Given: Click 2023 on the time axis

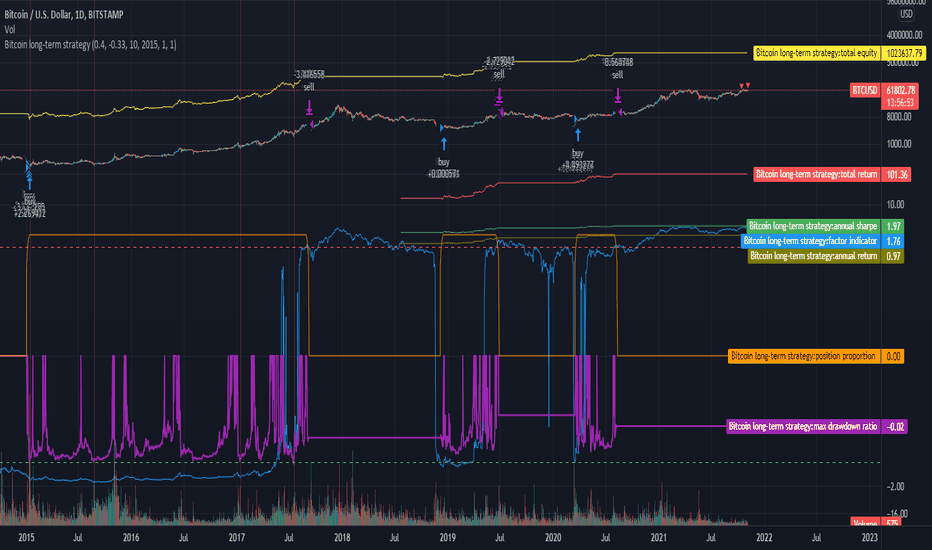Looking at the screenshot, I should point(870,538).
